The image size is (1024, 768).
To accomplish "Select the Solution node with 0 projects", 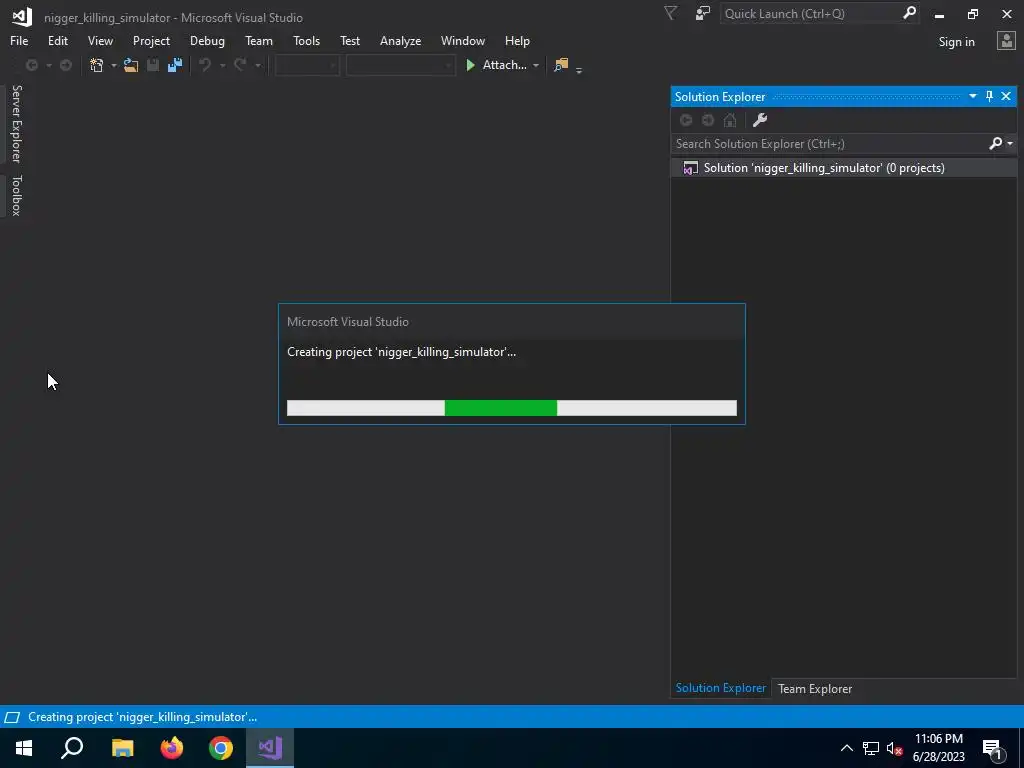I will (x=844, y=168).
